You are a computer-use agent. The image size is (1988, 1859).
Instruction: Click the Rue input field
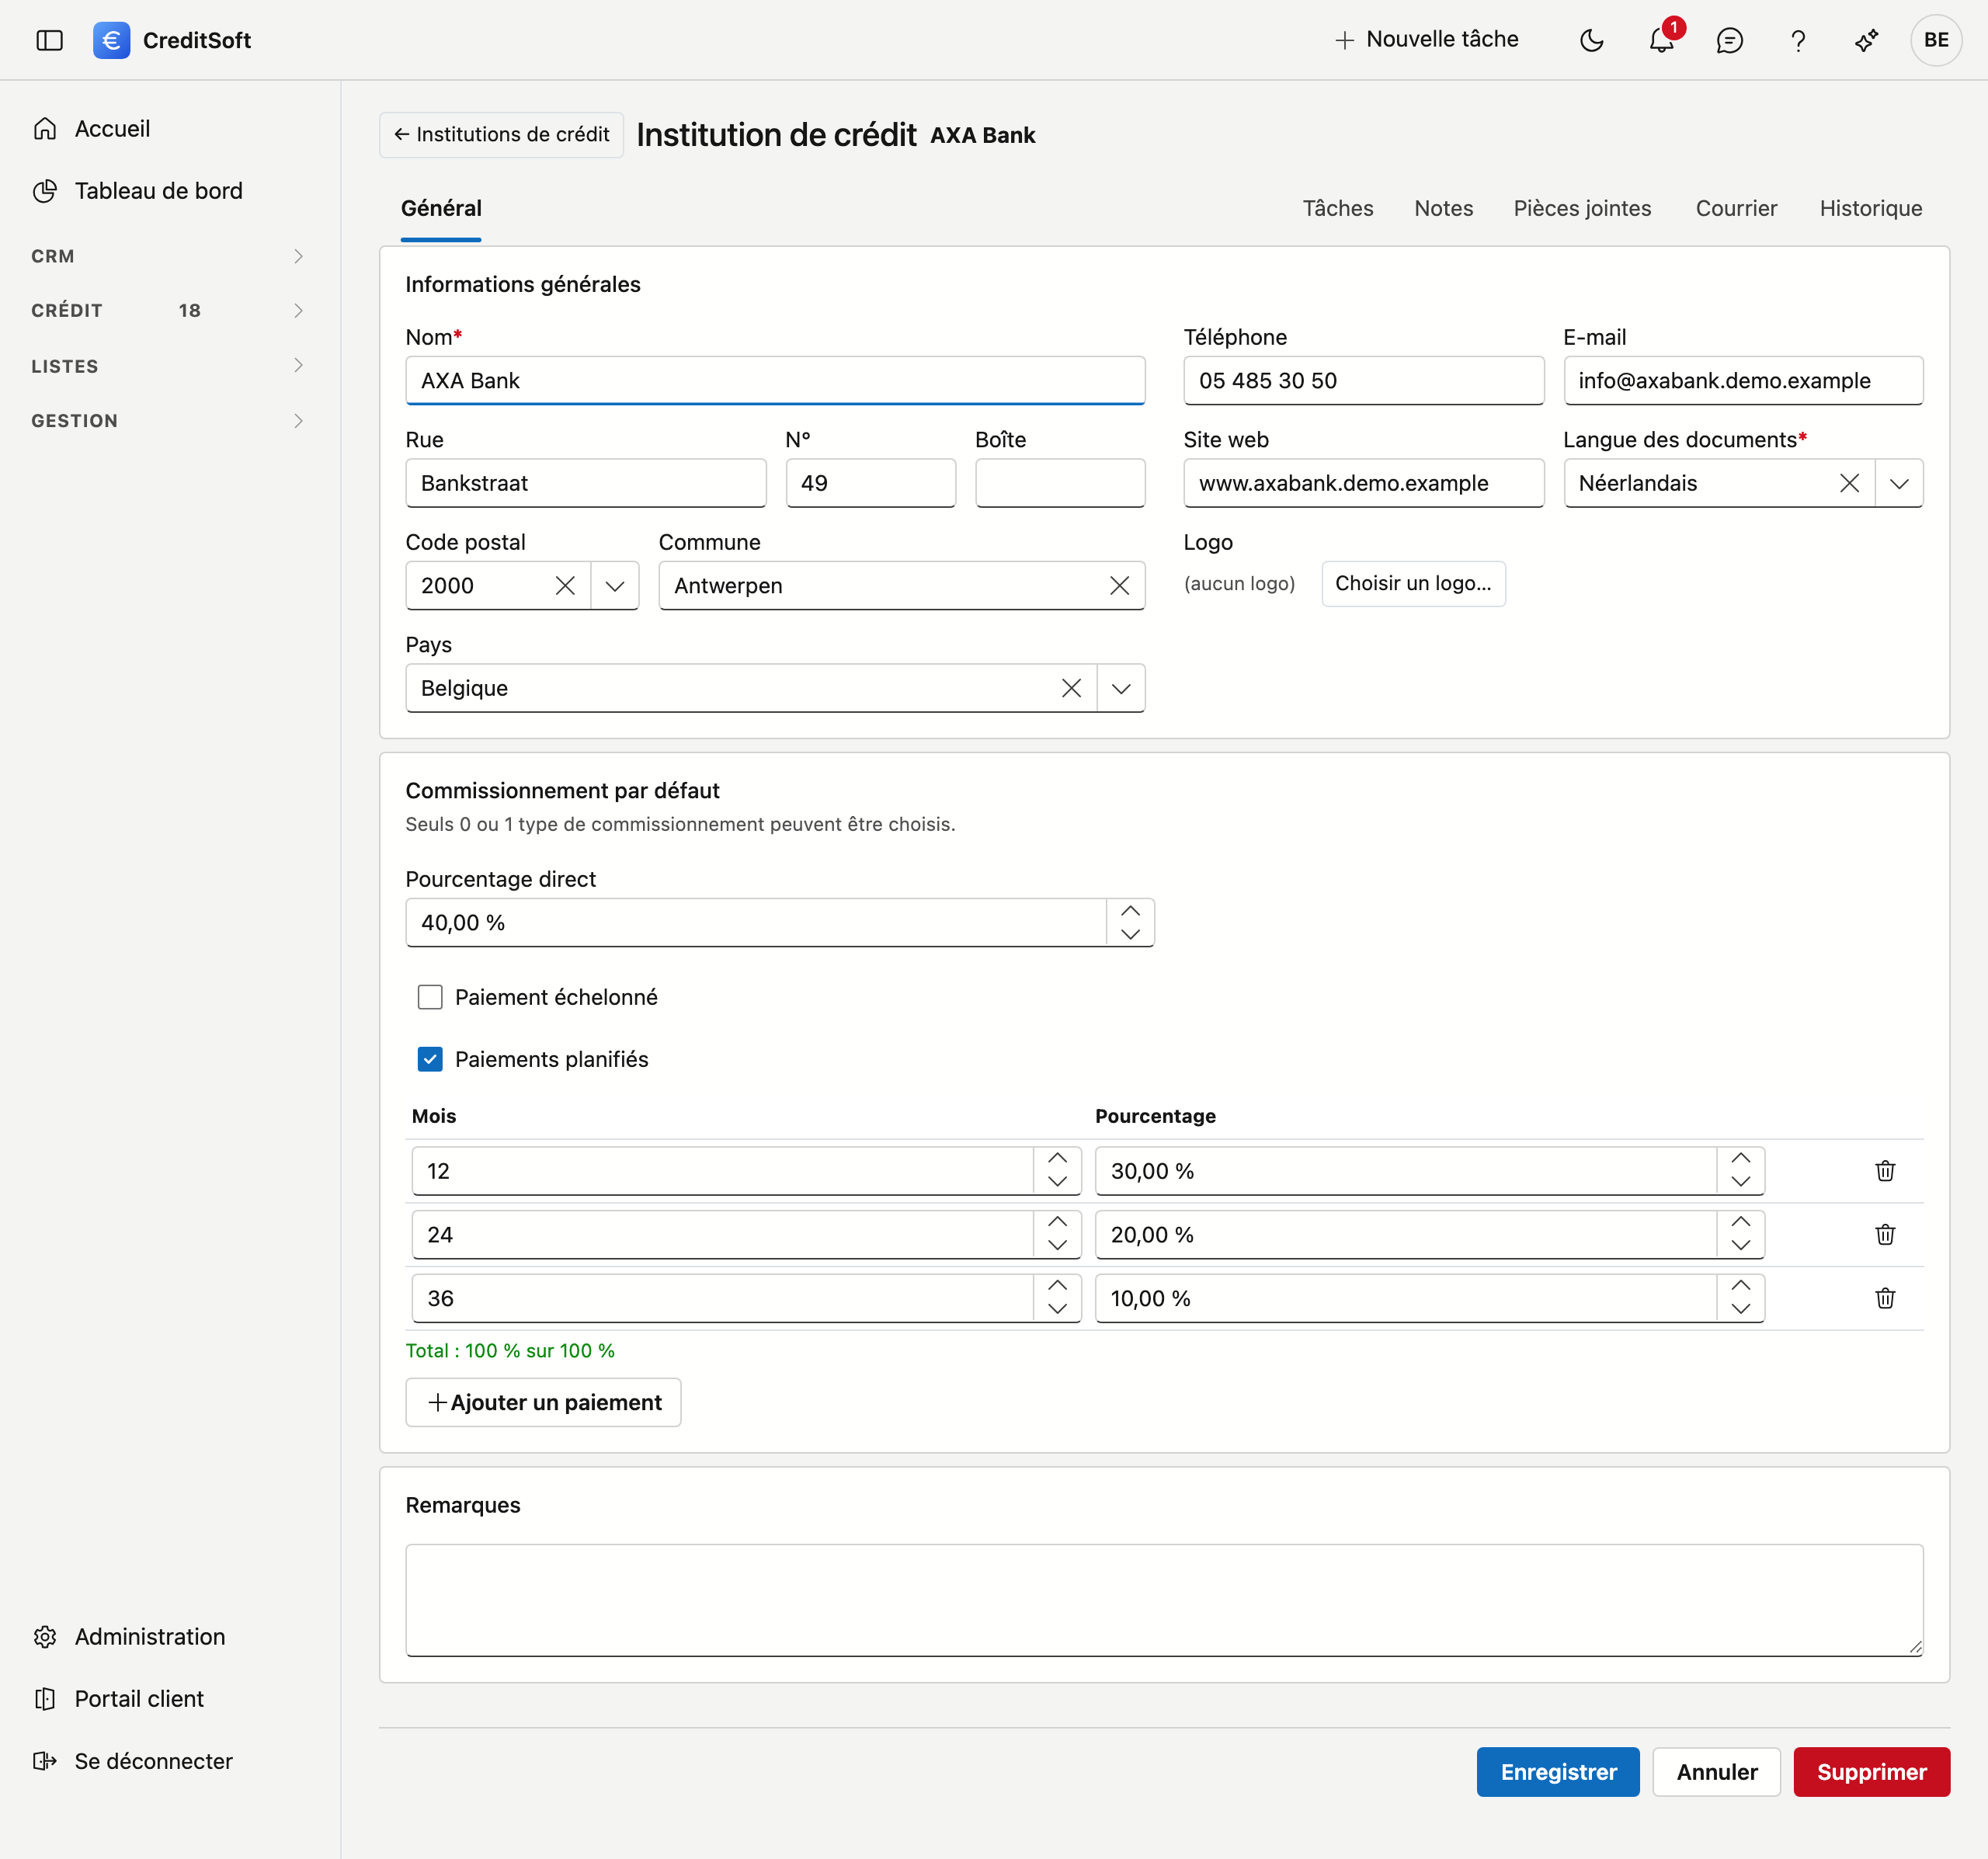coord(586,483)
